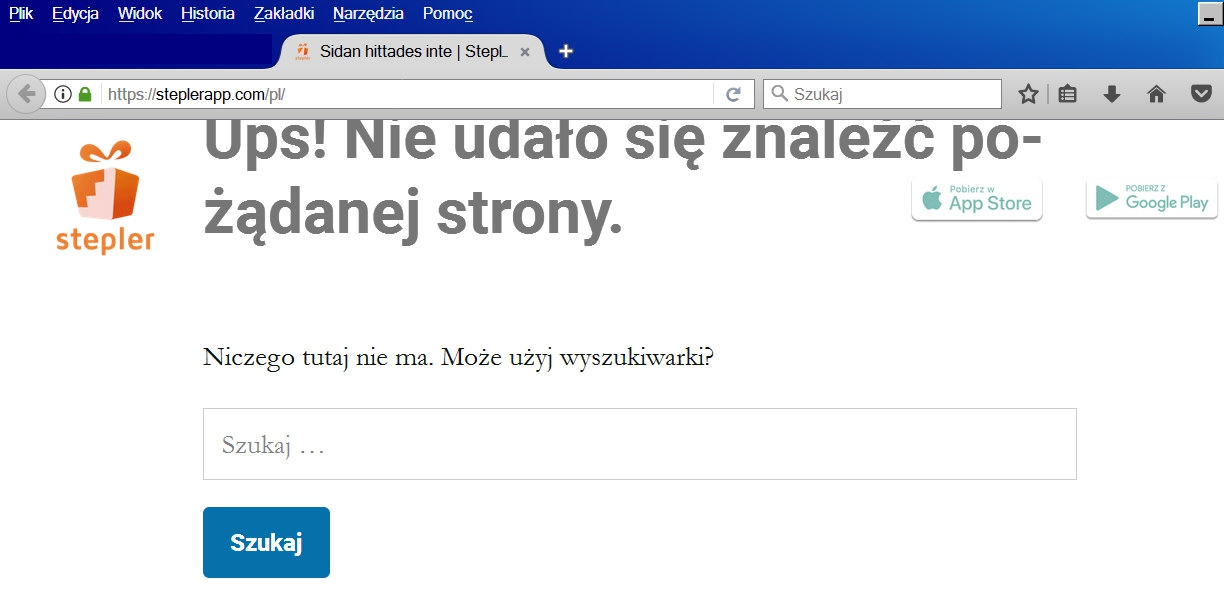Open the Plik menu
This screenshot has height=610, width=1224.
point(21,14)
